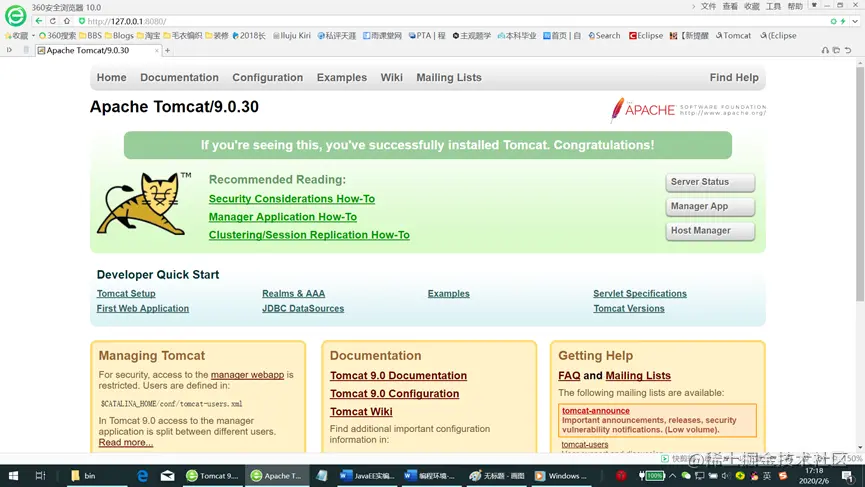865x487 pixels.
Task: Reload the page with refresh icon
Action: 52,21
